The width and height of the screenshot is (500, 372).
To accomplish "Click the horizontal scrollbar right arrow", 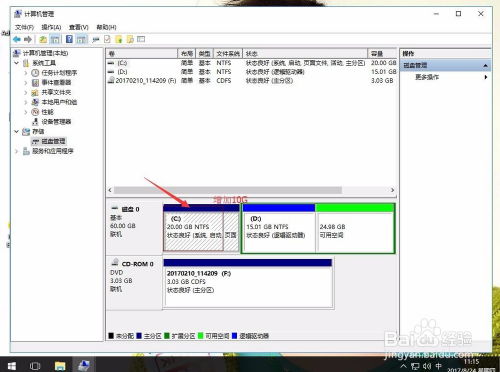I will [393, 190].
